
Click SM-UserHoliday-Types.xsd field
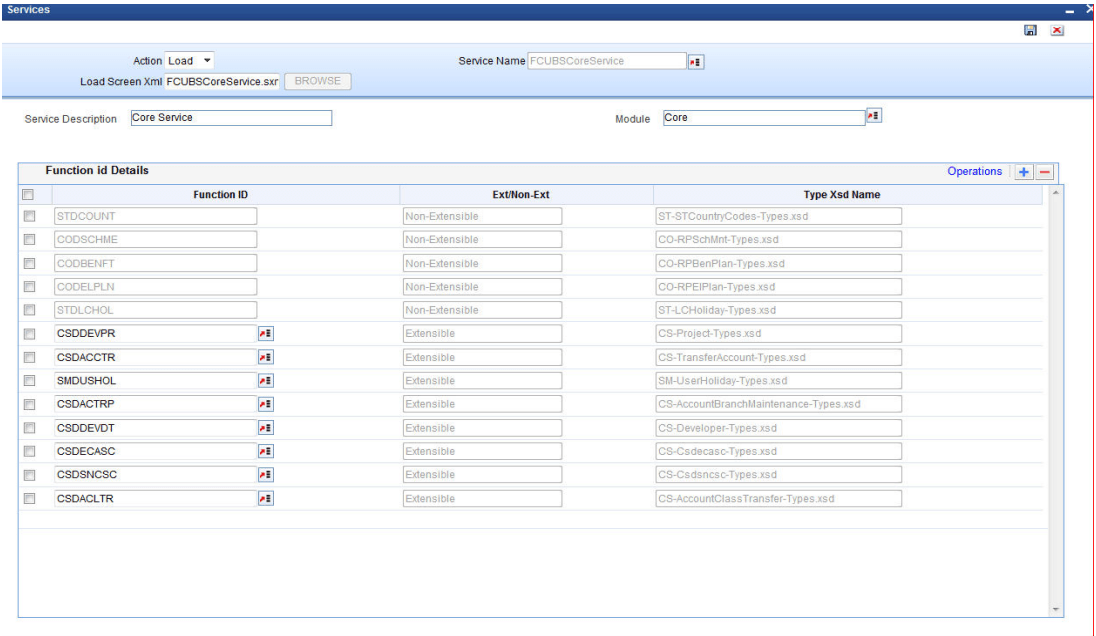pos(779,380)
